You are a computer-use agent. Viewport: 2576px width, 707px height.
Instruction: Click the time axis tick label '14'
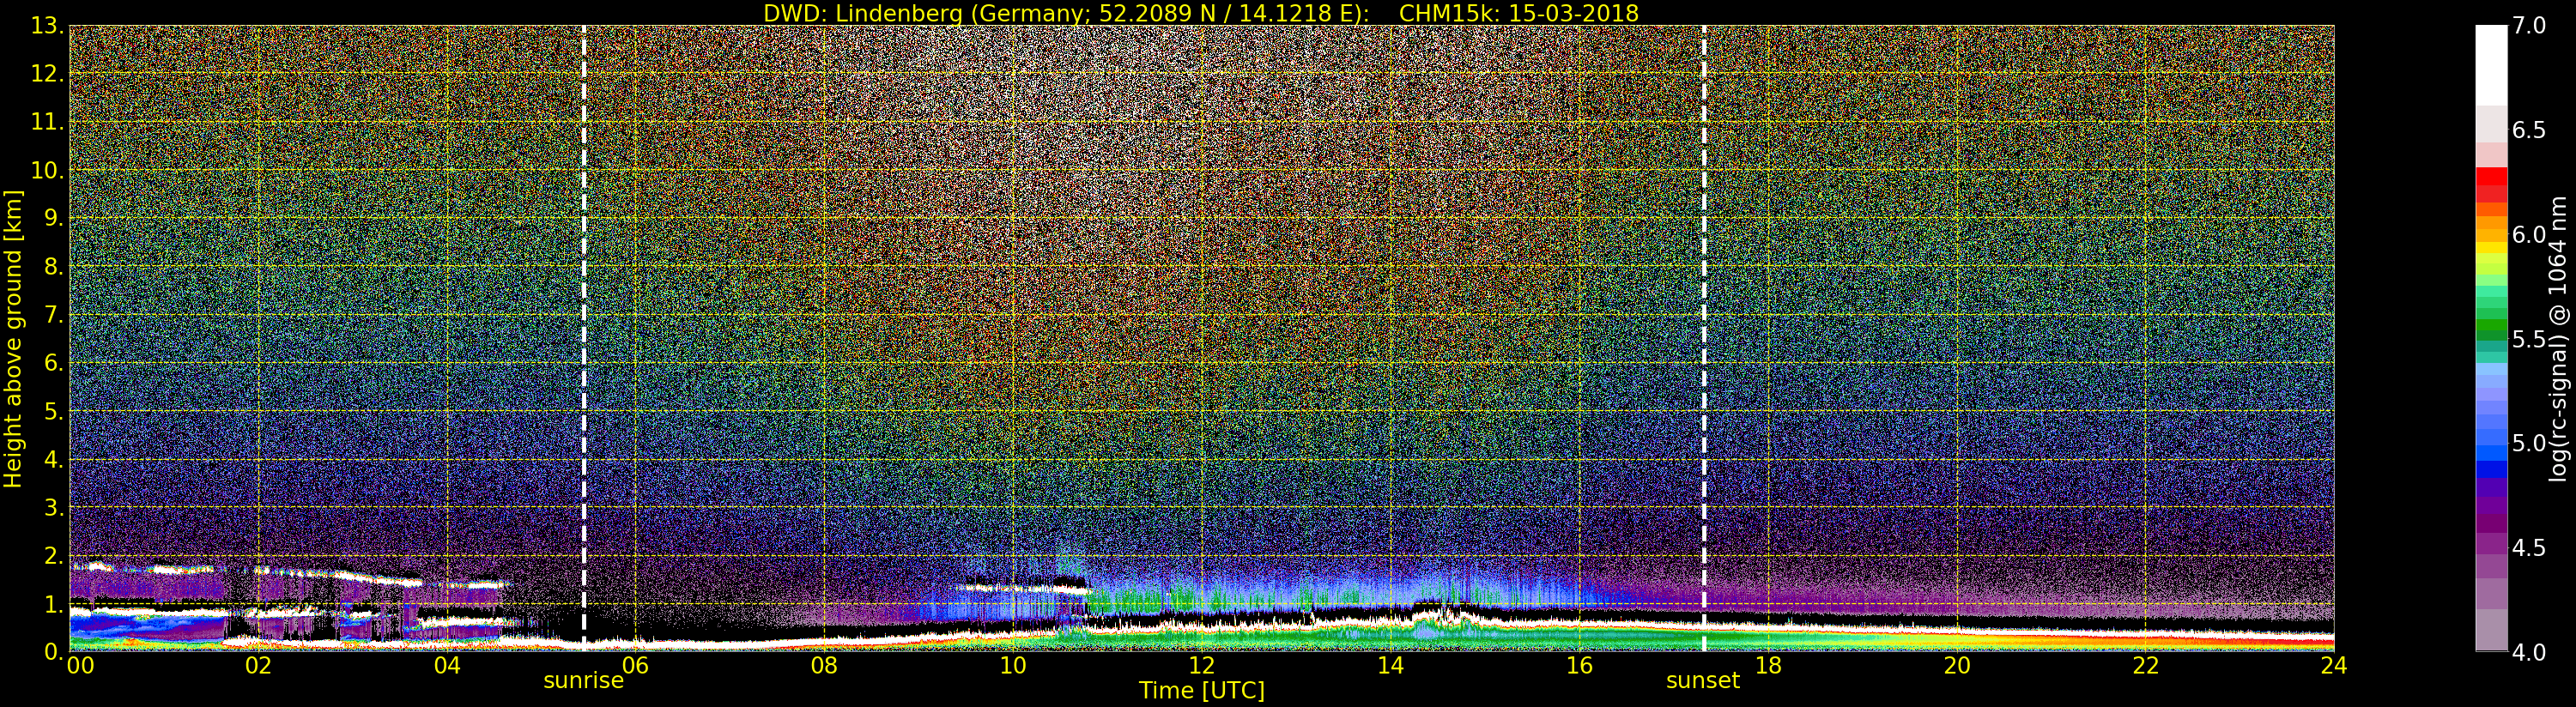click(x=1390, y=665)
